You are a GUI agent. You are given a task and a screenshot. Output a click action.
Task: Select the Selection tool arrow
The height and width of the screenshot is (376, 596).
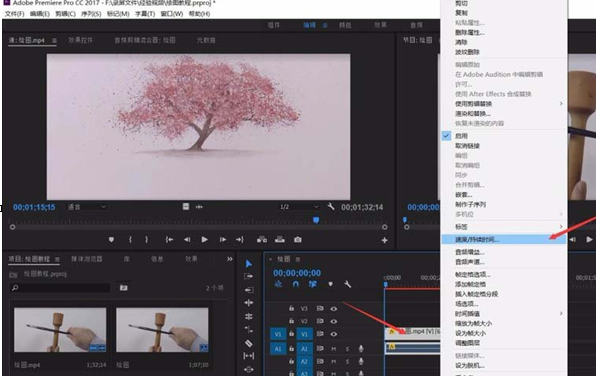click(249, 263)
